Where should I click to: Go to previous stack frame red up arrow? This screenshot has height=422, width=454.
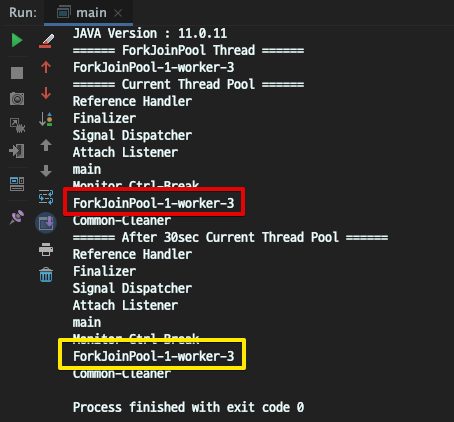46,67
